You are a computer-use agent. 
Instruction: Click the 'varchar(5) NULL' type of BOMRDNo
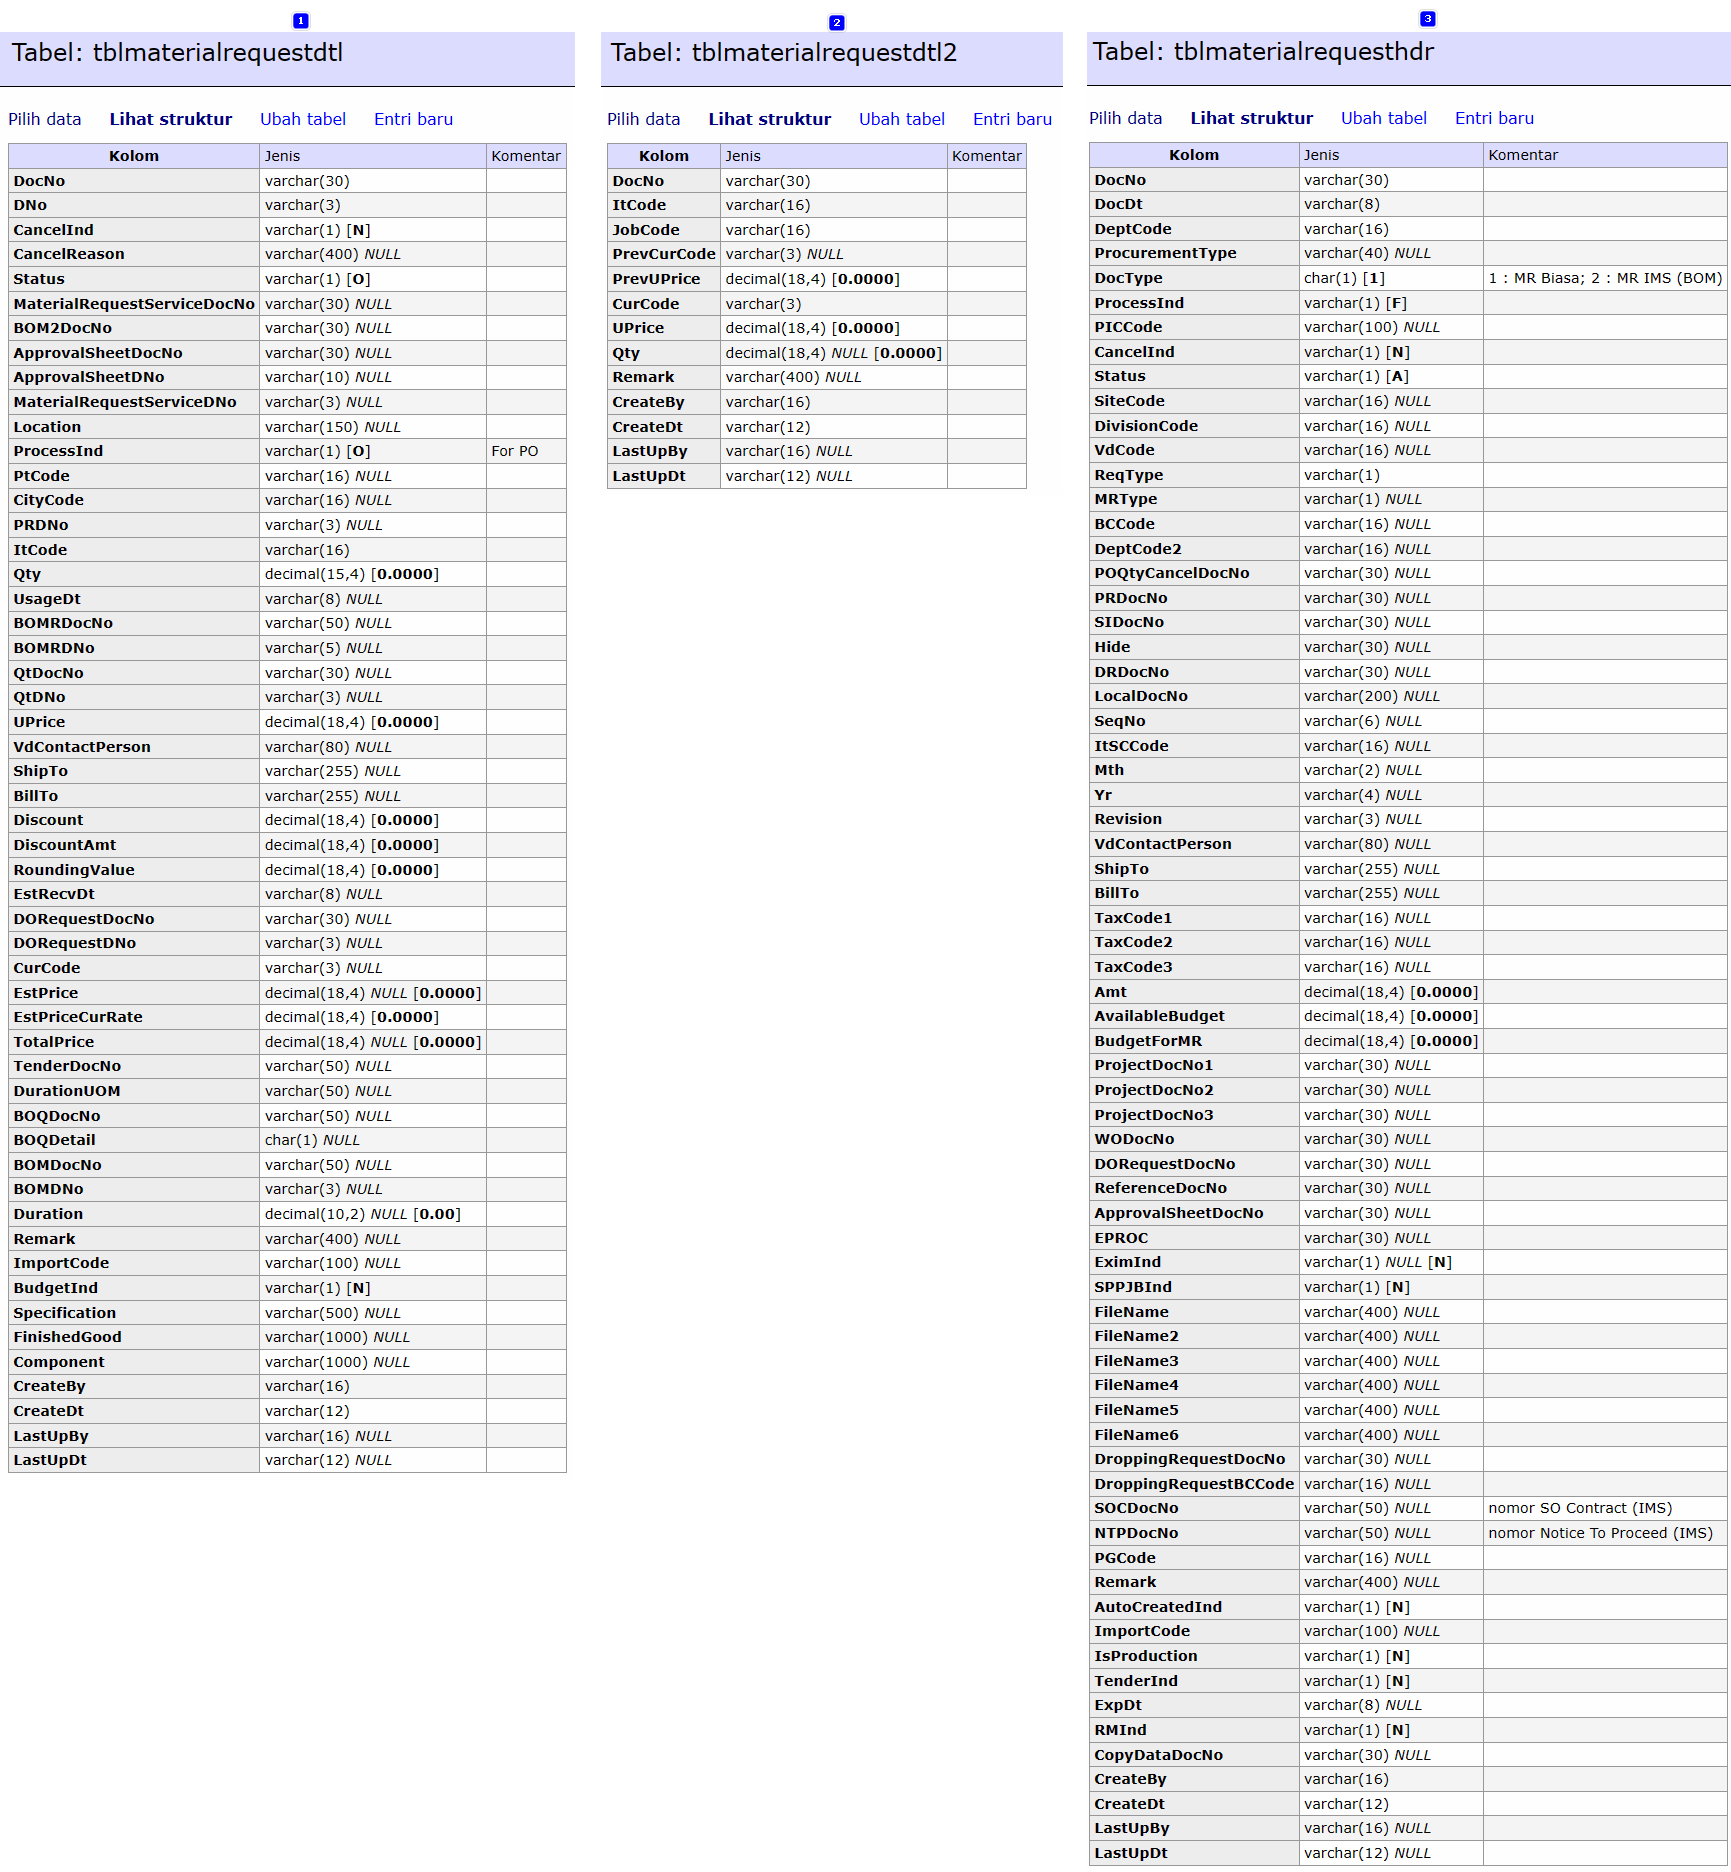[x=324, y=648]
